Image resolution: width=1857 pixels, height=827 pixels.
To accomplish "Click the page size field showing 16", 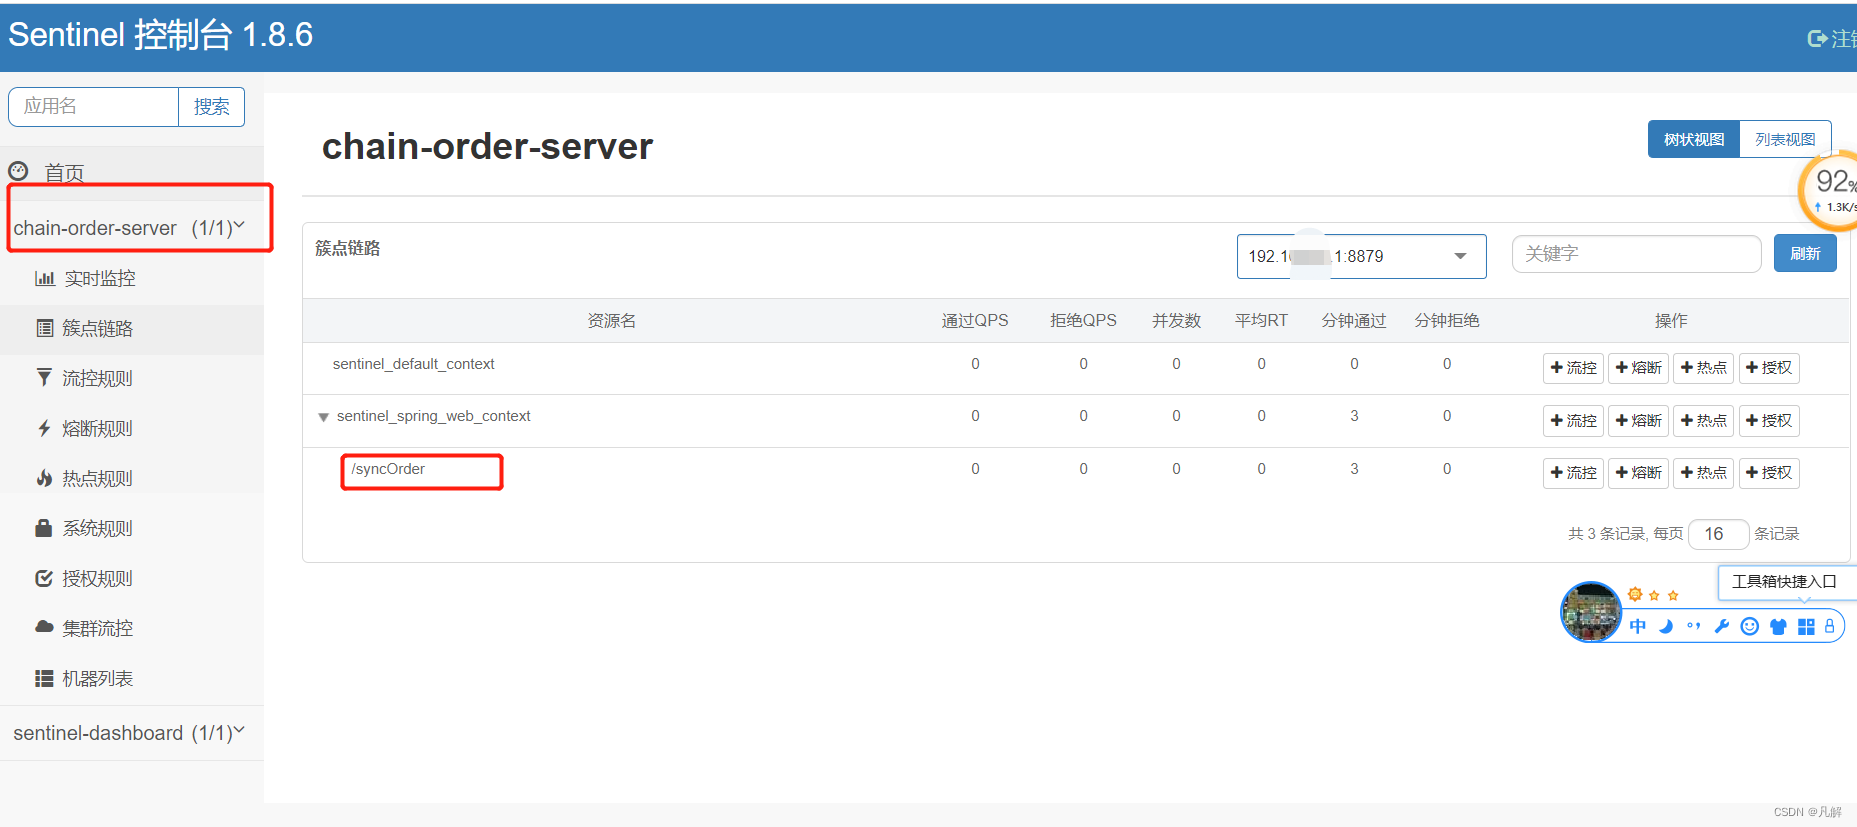I will (1718, 534).
